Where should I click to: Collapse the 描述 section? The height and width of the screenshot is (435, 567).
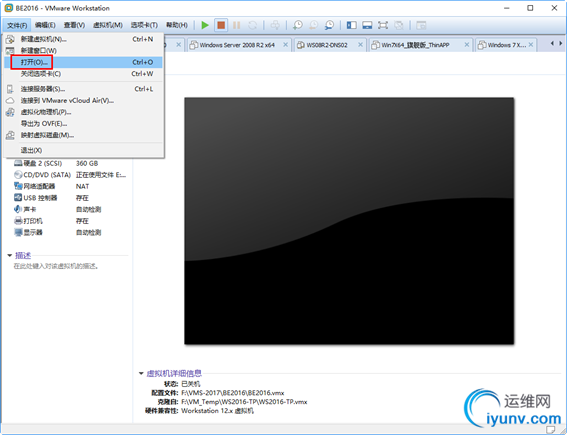coord(10,256)
